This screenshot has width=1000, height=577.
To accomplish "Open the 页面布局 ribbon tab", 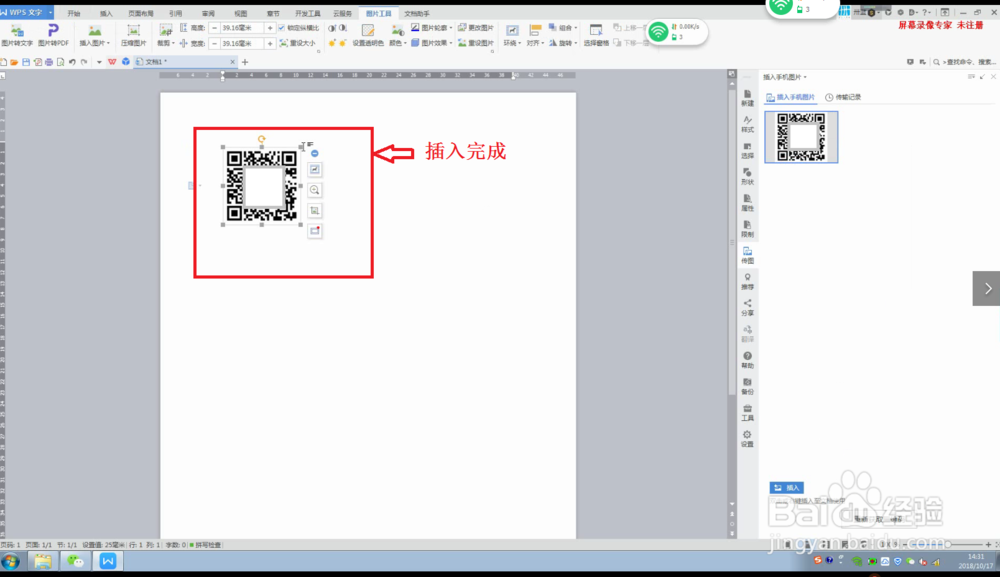I will click(141, 13).
